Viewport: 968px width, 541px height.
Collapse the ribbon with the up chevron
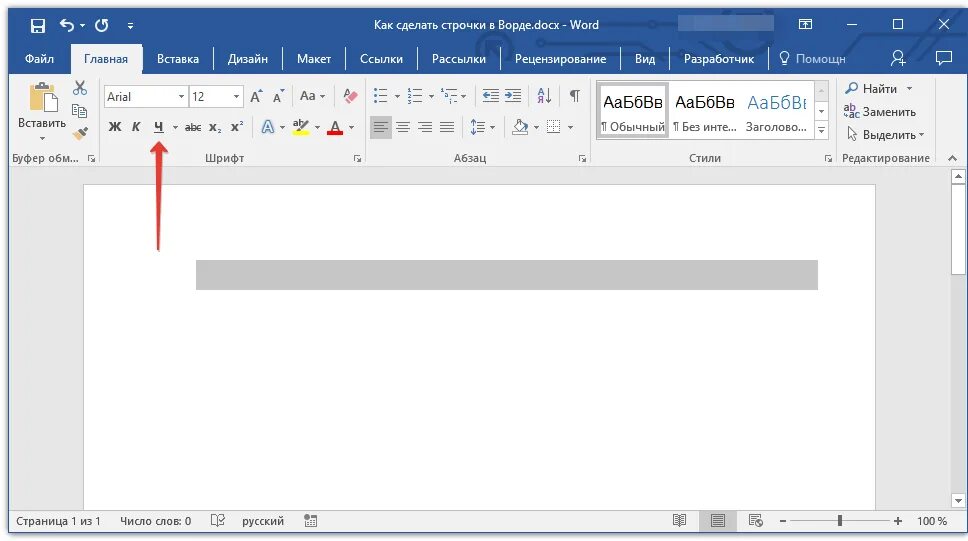pyautogui.click(x=953, y=159)
